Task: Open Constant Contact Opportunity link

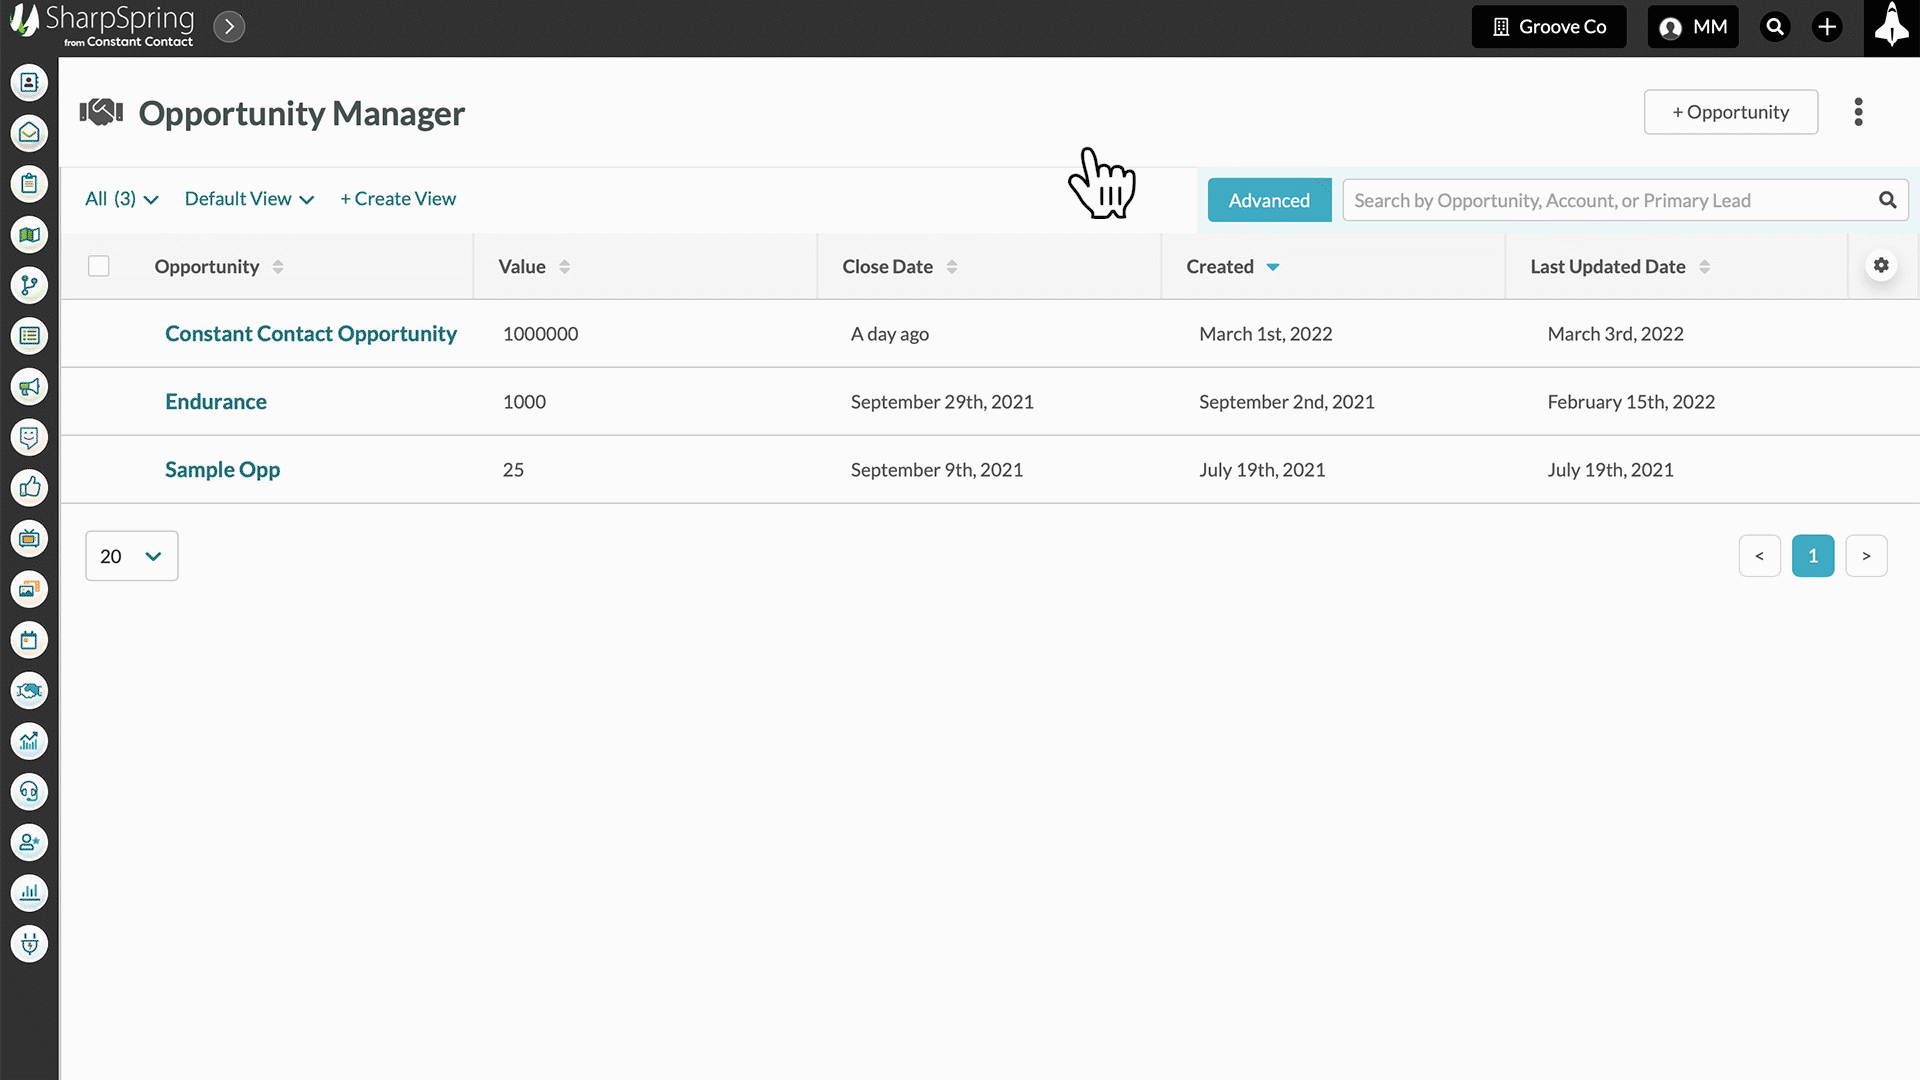Action: click(x=311, y=334)
